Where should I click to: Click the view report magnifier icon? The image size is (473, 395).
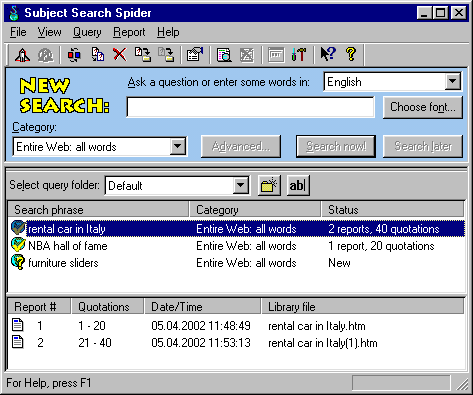click(224, 55)
